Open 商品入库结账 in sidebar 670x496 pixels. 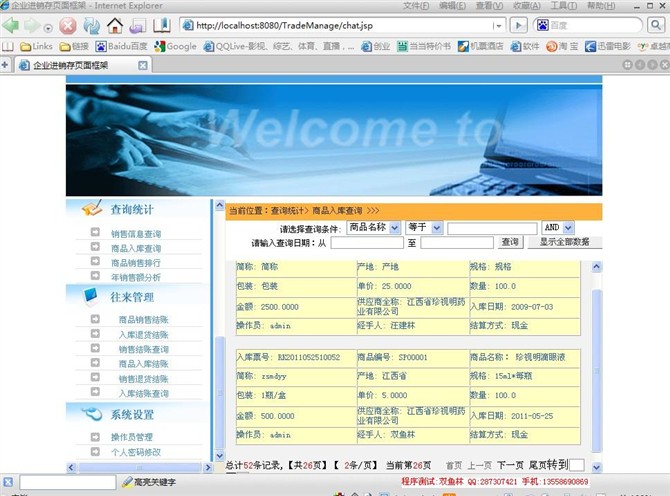(144, 364)
